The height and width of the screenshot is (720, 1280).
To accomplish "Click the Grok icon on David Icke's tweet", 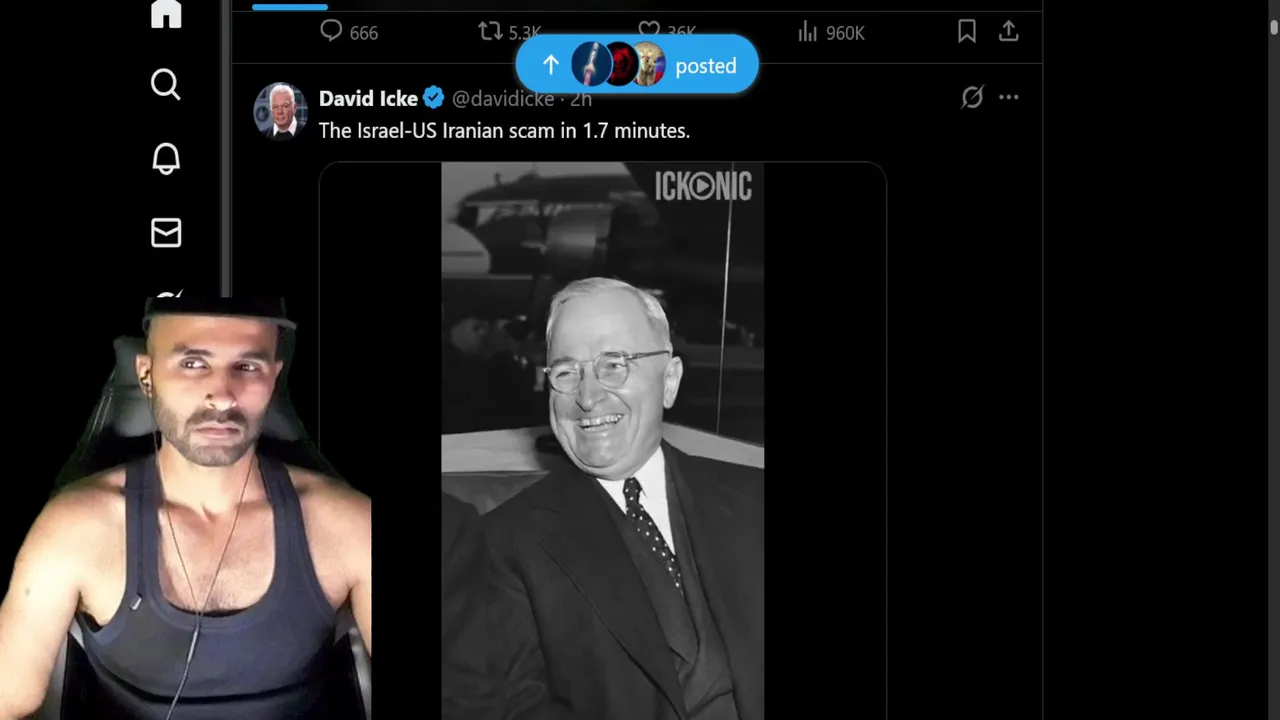I will (972, 97).
